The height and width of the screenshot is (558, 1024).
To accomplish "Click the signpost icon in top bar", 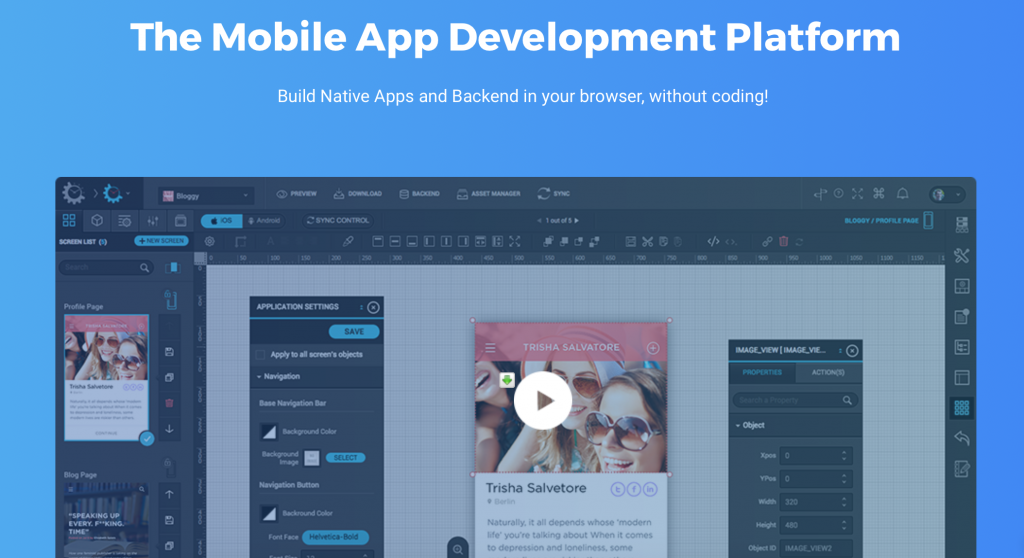I will tap(820, 194).
